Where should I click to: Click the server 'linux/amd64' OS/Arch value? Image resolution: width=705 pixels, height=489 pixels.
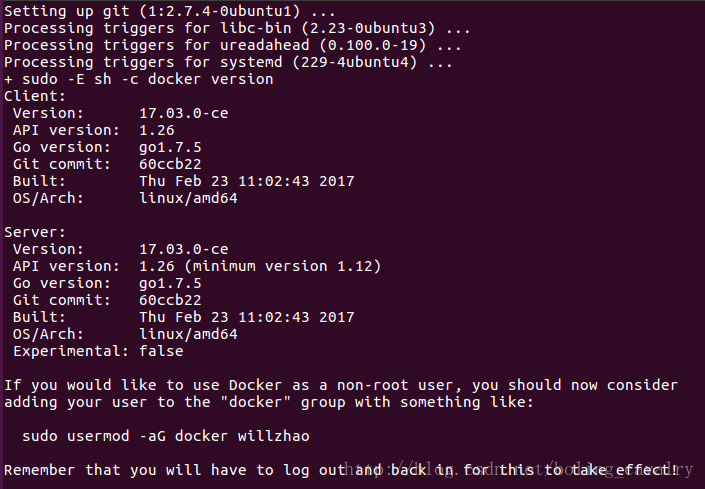click(x=188, y=334)
